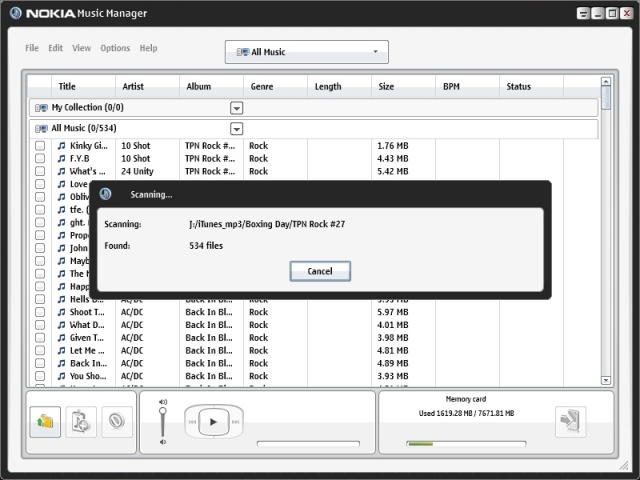This screenshot has width=640, height=480.
Task: Click the Scanning dialog title icon
Action: click(105, 194)
